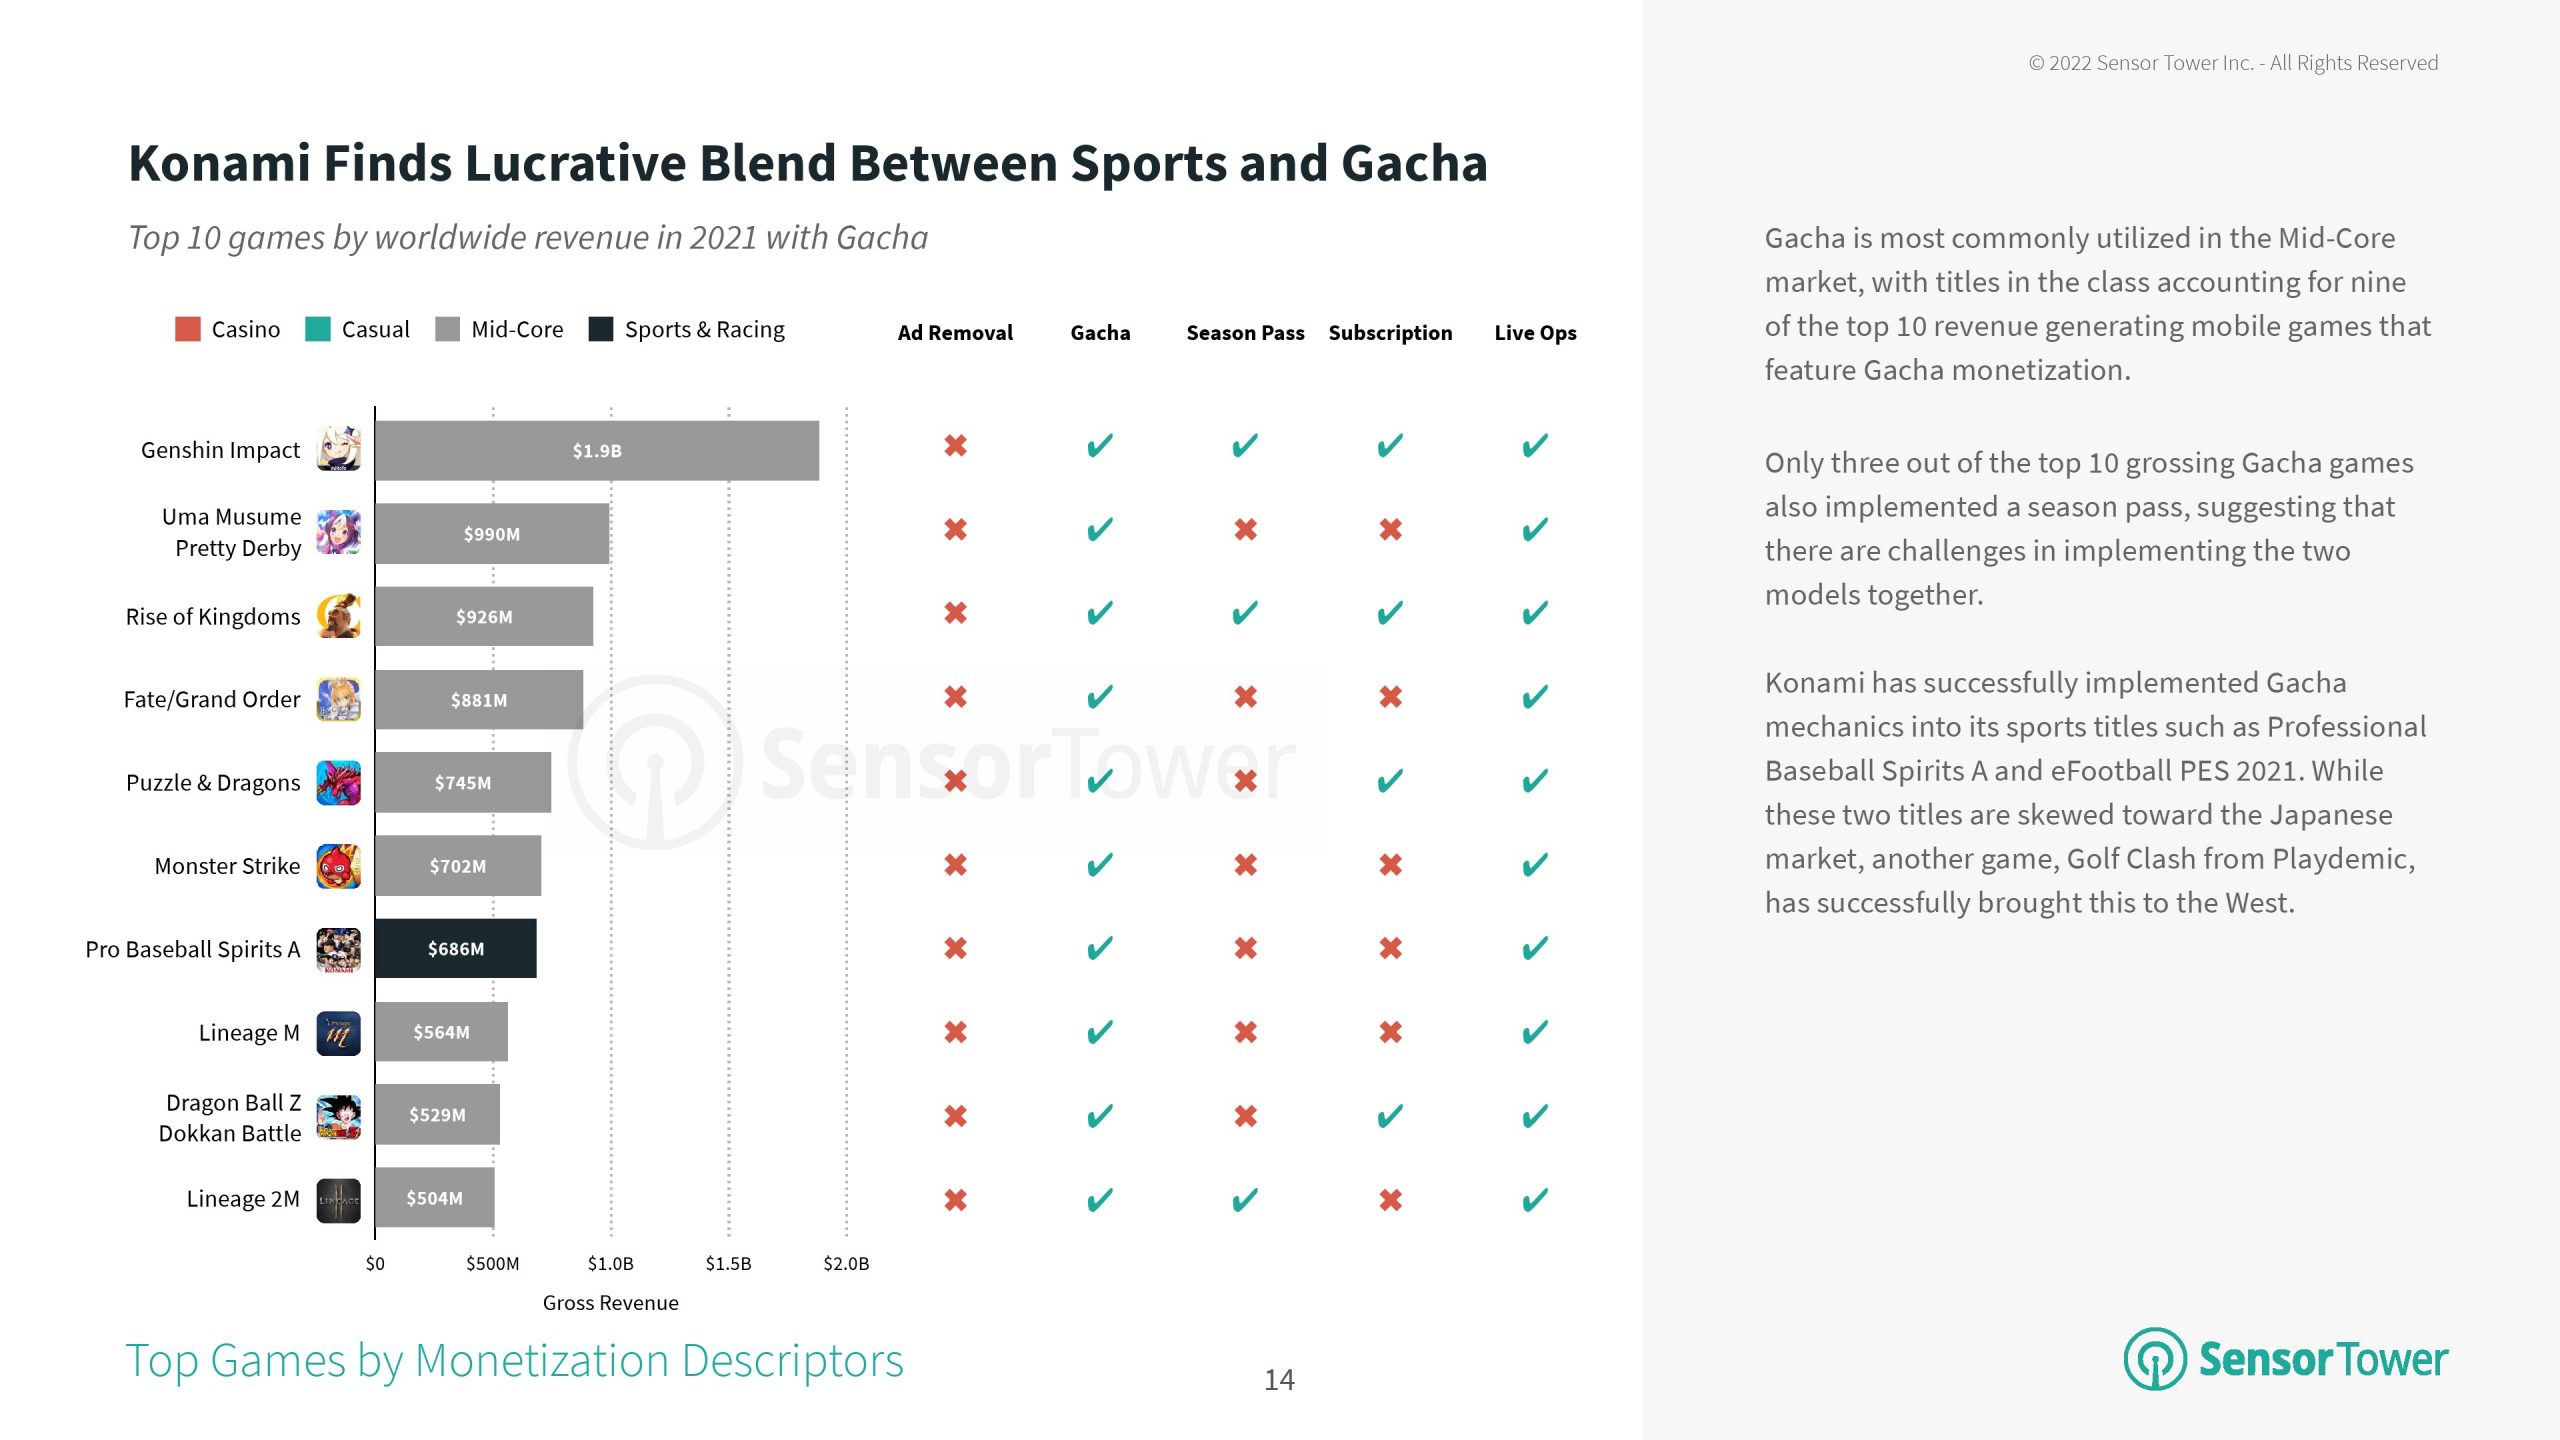Click the Genshin Impact $1.9B revenue bar
This screenshot has height=1440, width=2560.
pos(597,450)
